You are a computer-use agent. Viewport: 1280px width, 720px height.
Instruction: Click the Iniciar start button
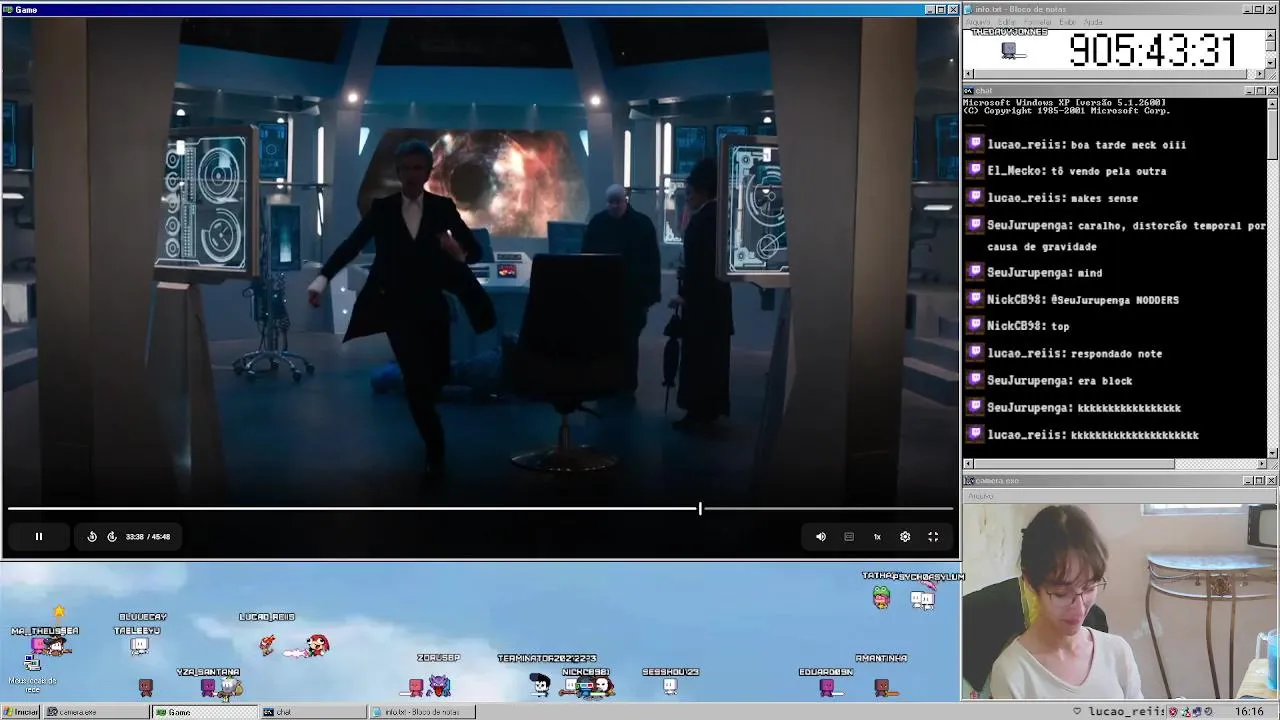point(21,712)
